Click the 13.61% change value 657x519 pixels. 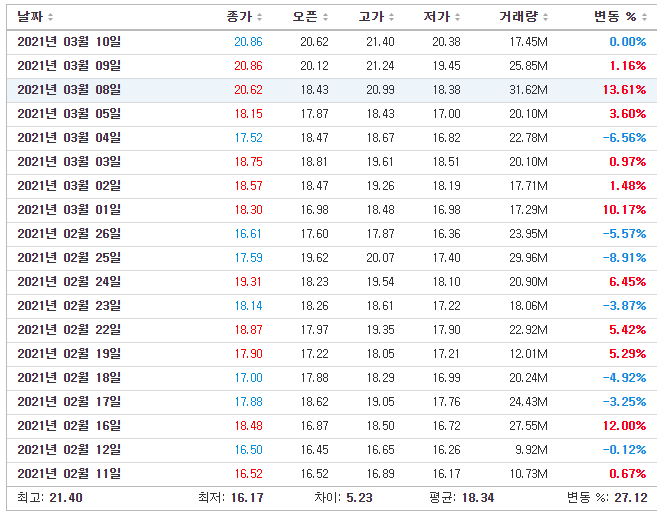(x=624, y=90)
